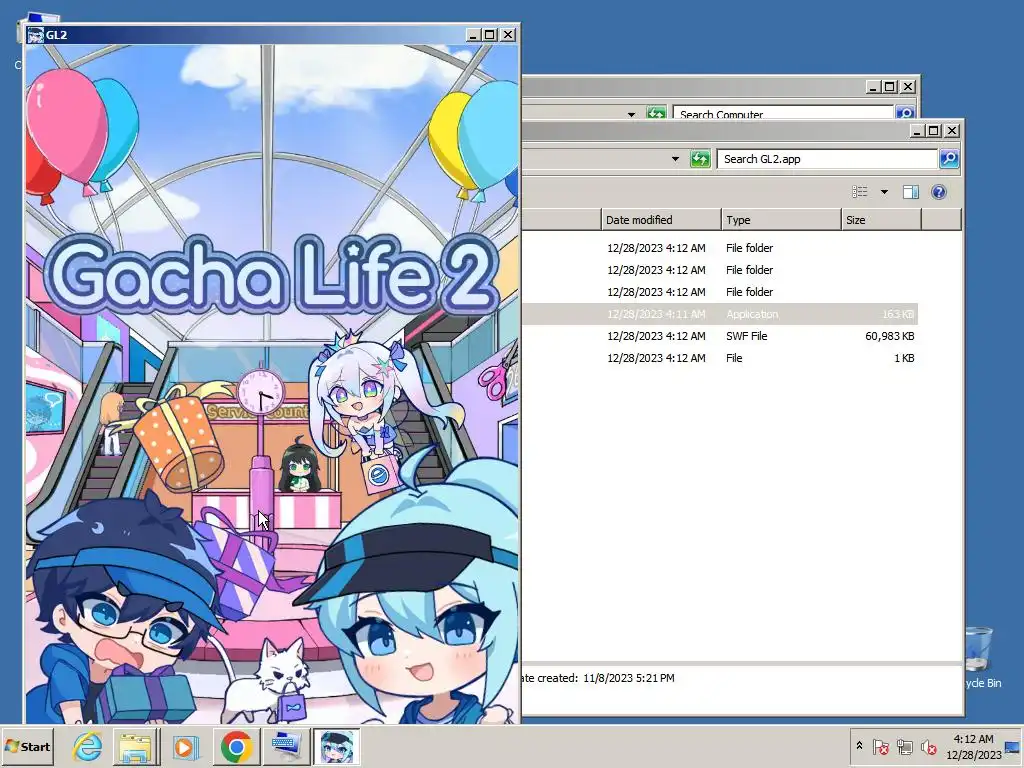1024x768 pixels.
Task: Close the GL2 game window
Action: [507, 35]
